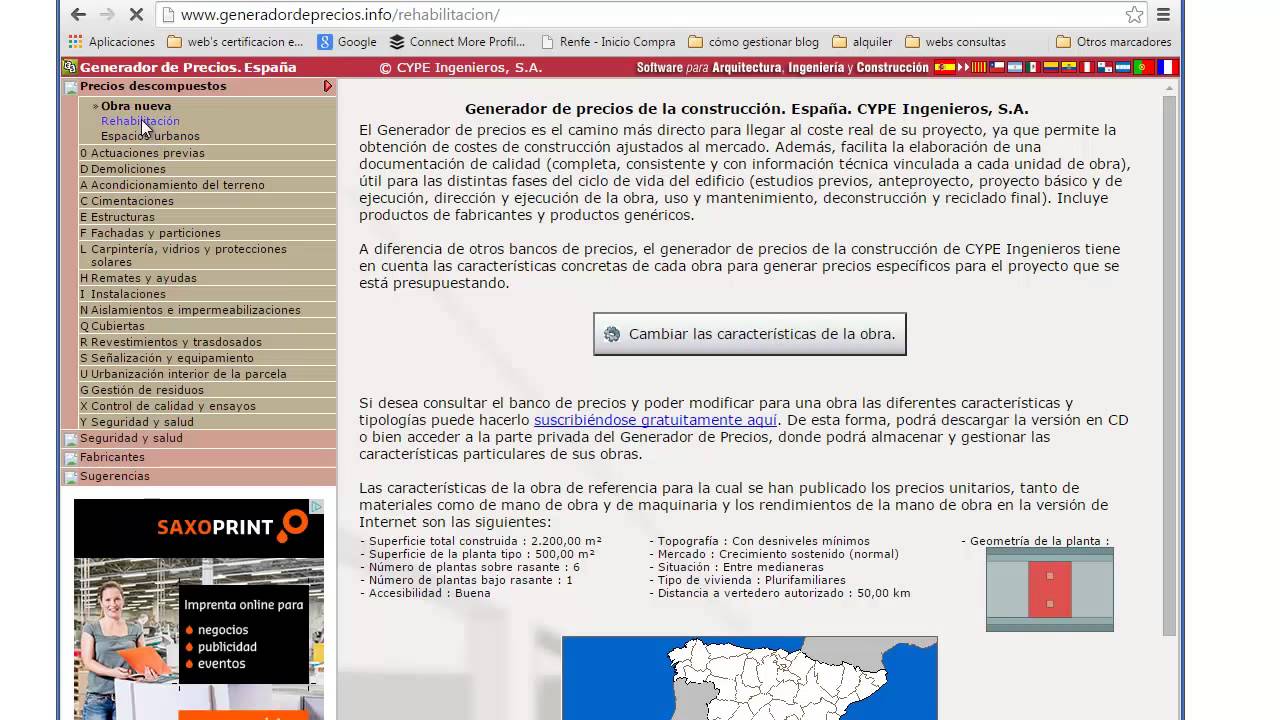This screenshot has width=1280, height=720.
Task: Open chapter S Señalización y equipamiento
Action: pos(207,358)
